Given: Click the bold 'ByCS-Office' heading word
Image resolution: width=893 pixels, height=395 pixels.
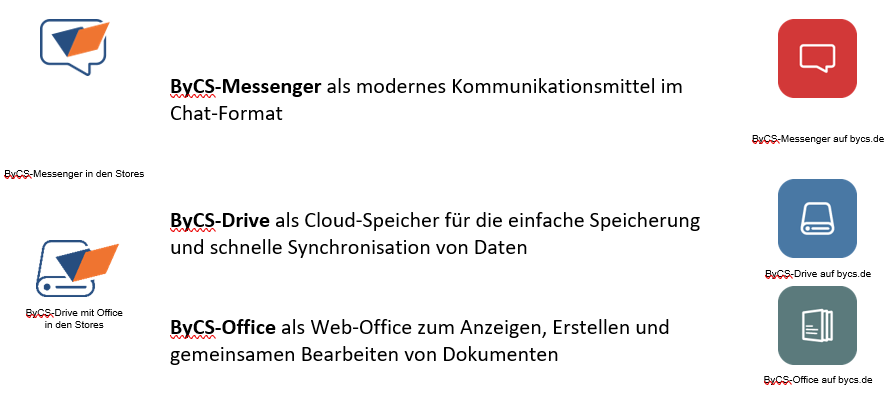Looking at the screenshot, I should click(223, 328).
